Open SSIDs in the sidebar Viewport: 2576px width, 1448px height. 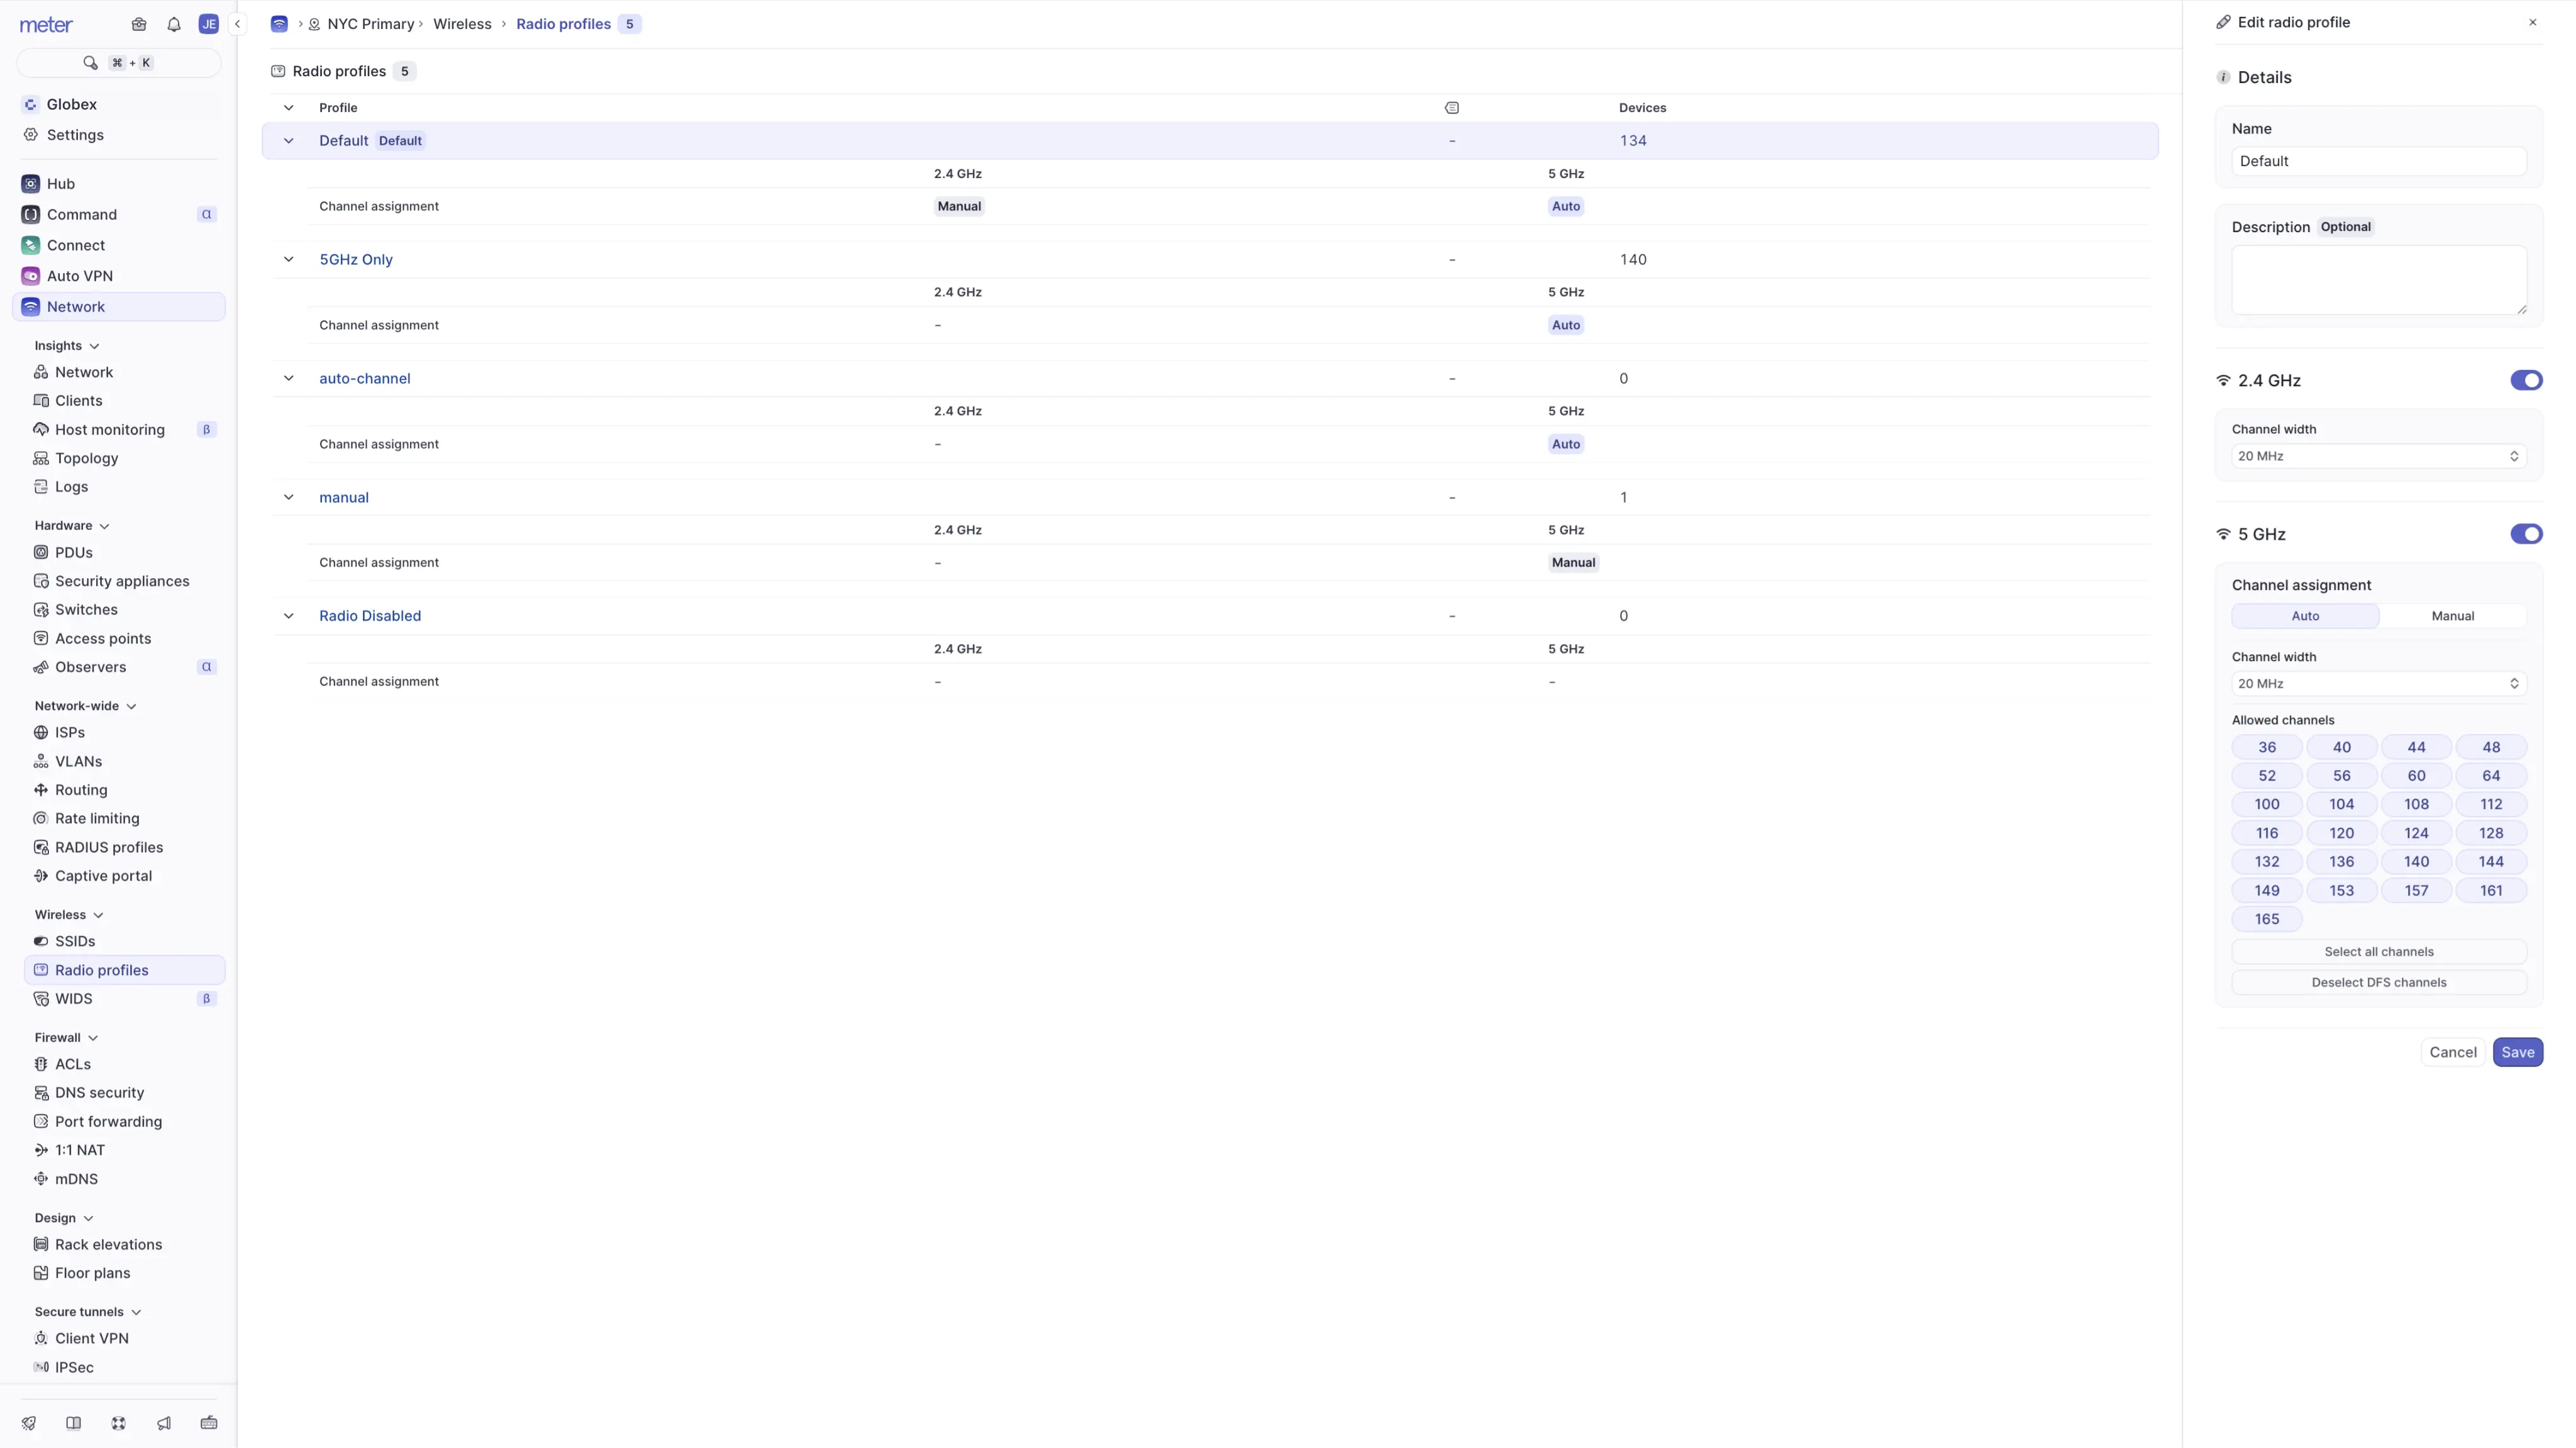(75, 941)
